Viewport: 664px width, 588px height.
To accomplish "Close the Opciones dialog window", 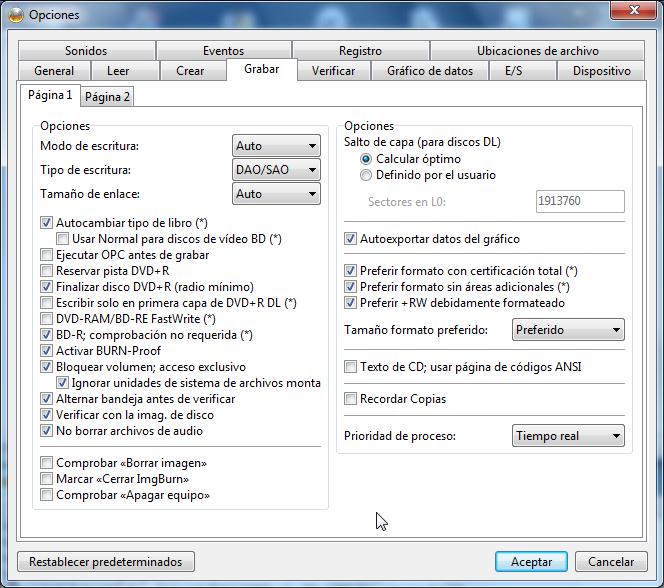I will point(634,10).
